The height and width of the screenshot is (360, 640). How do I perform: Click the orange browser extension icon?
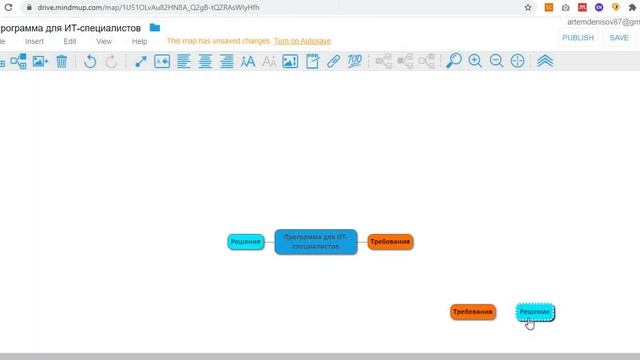point(549,7)
